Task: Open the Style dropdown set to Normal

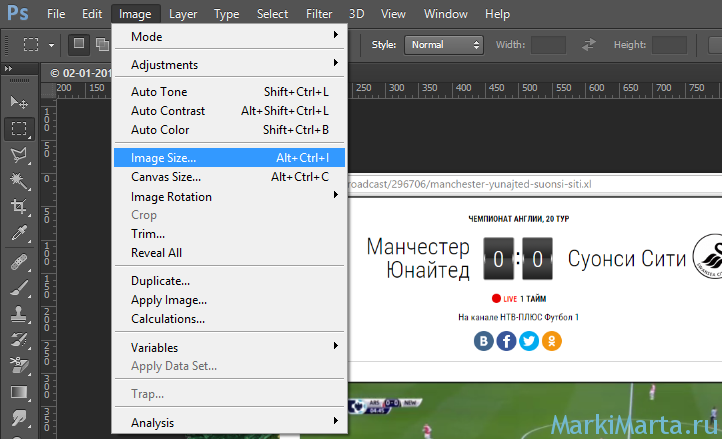Action: 444,45
